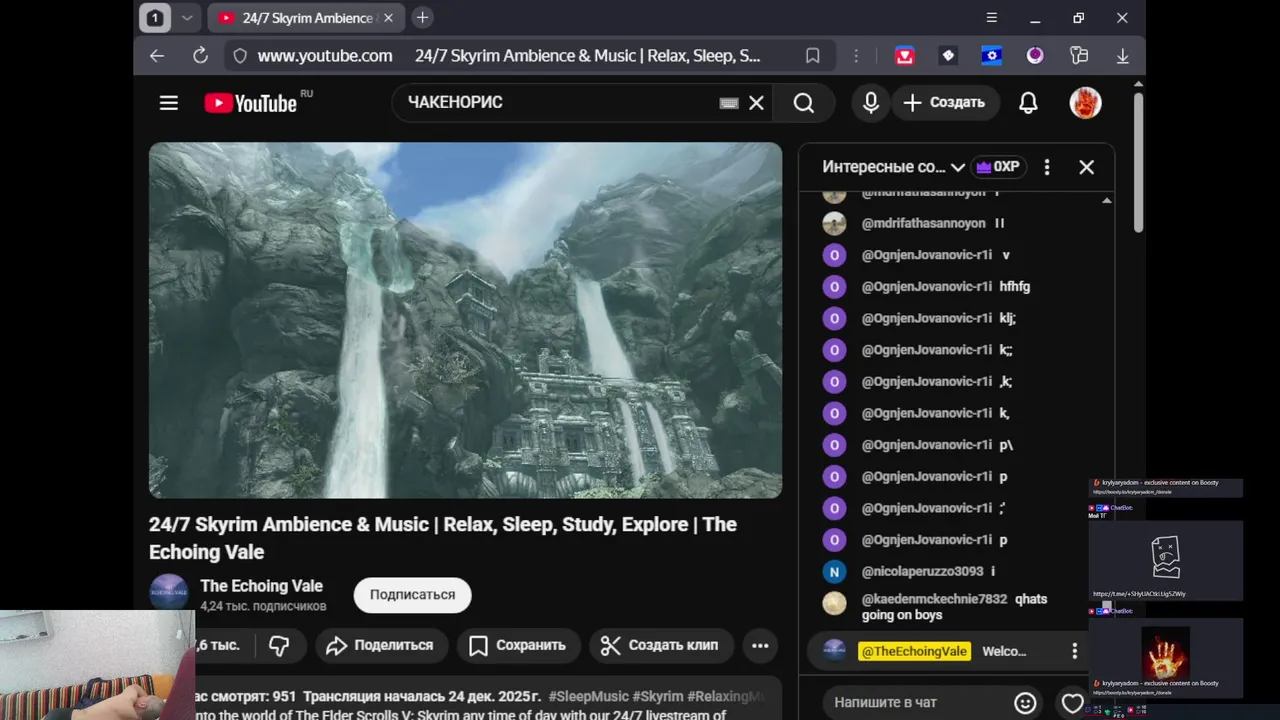Click the pinned @TheEchoingVale username
Image resolution: width=1280 pixels, height=720 pixels.
point(914,651)
